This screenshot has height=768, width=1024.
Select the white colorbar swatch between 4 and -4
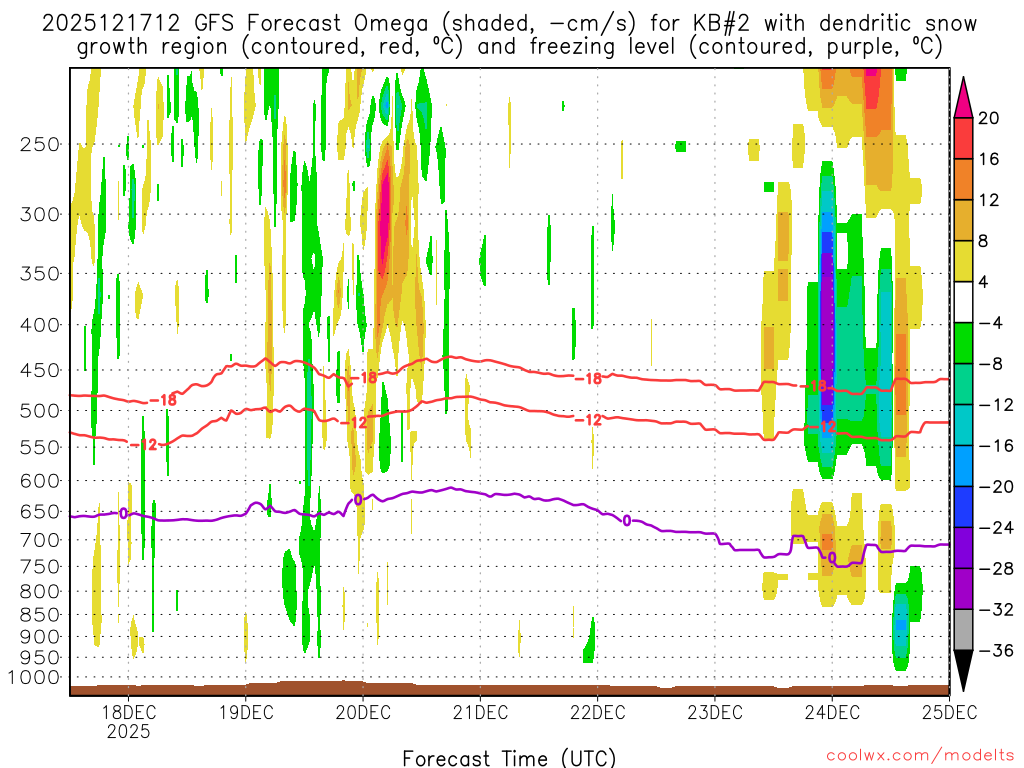pyautogui.click(x=963, y=302)
